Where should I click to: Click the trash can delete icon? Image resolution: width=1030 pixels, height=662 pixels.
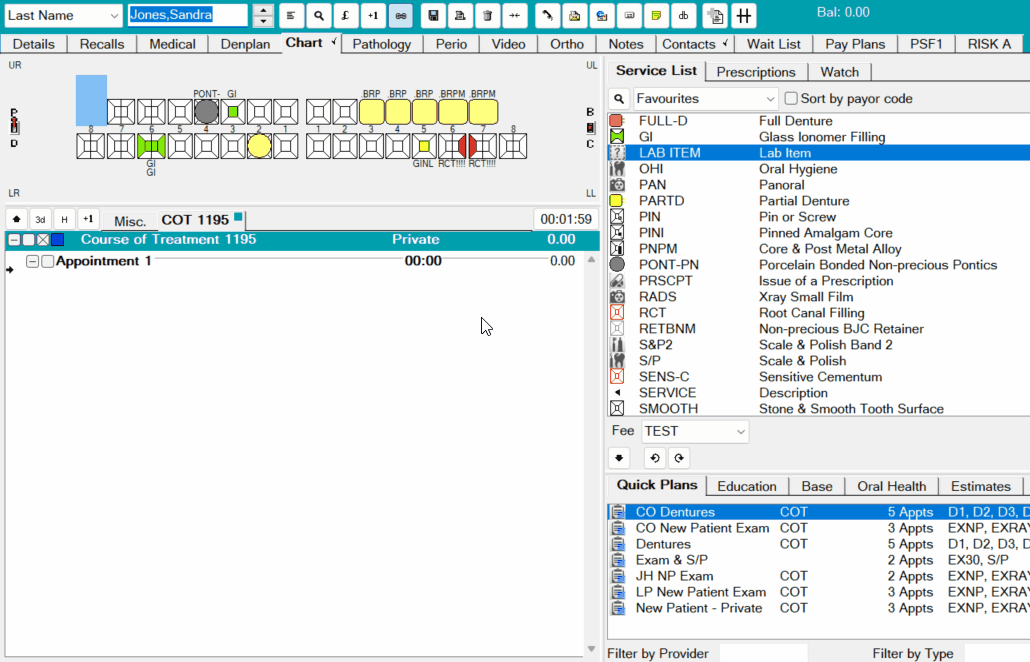click(x=486, y=16)
